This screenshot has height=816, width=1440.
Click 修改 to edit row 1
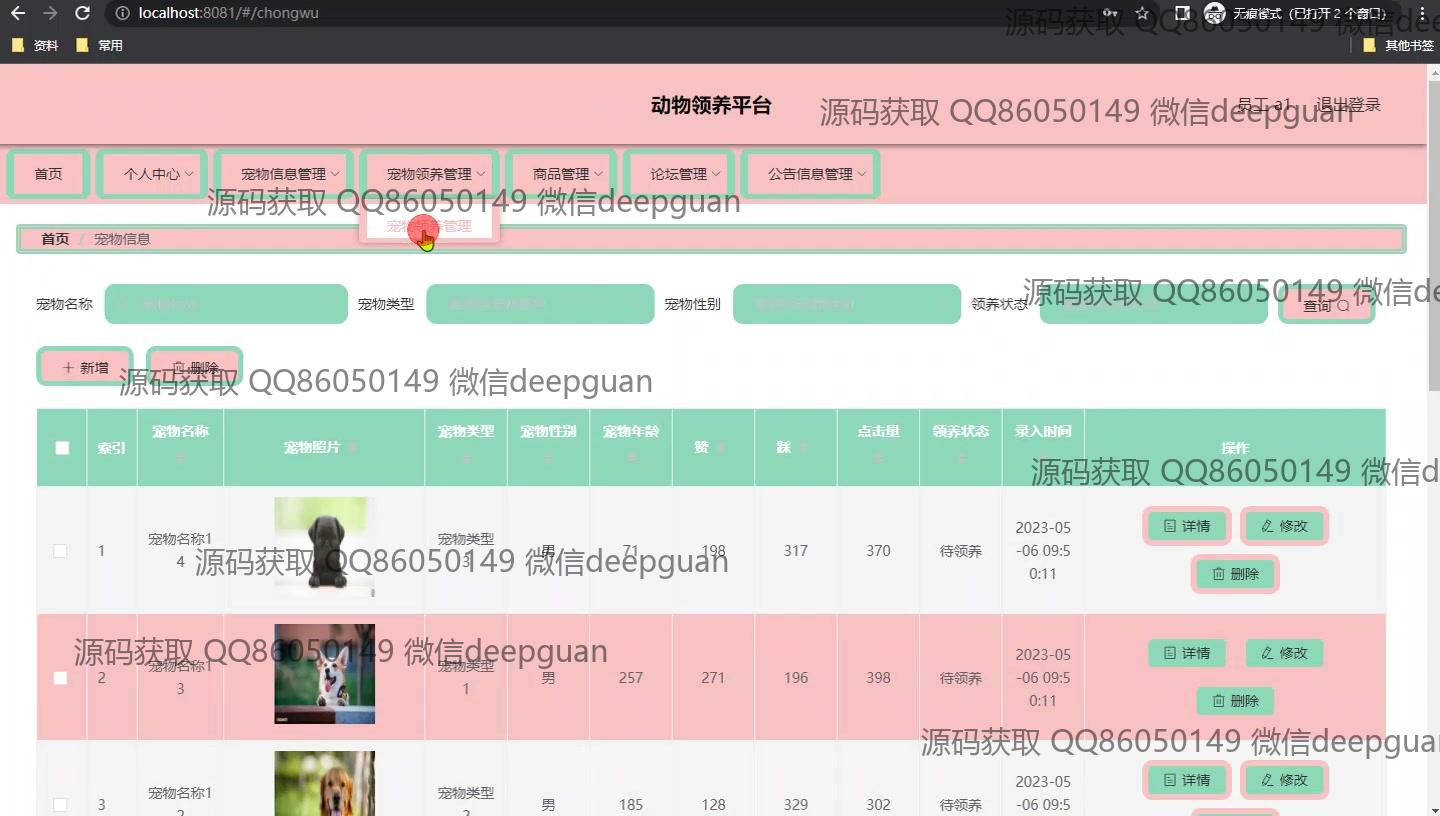point(1284,526)
